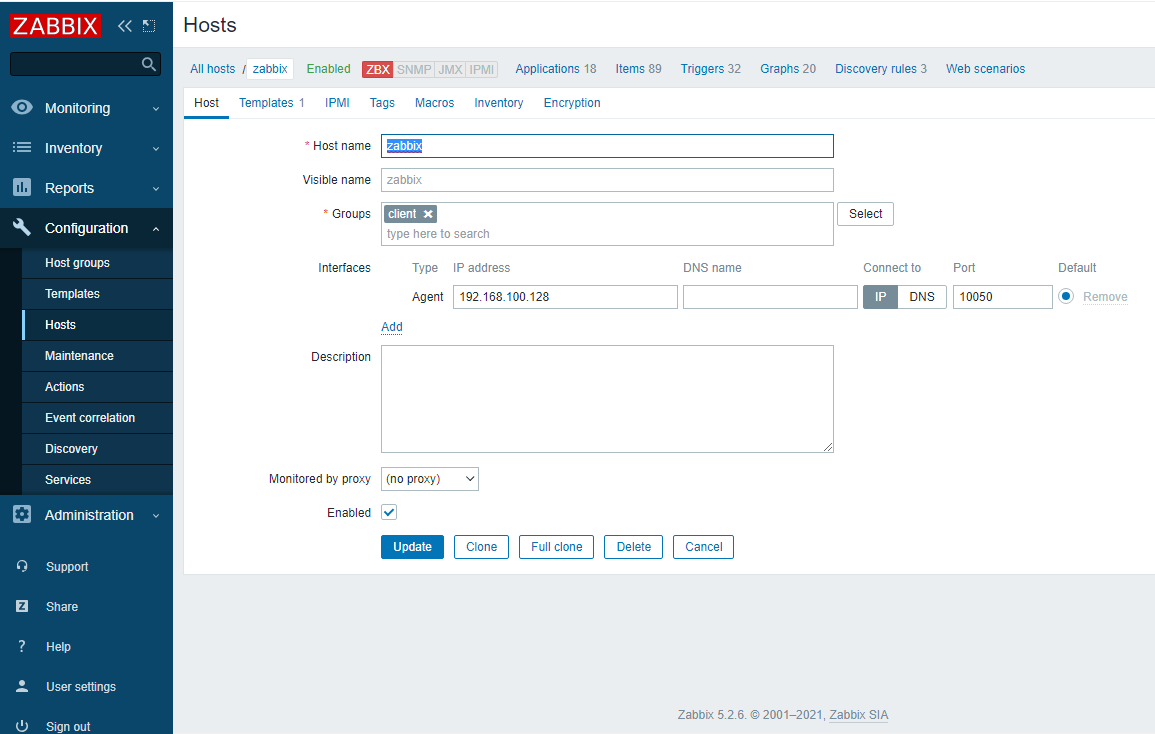The image size is (1155, 734).
Task: Set Connect to DNS
Action: click(921, 297)
